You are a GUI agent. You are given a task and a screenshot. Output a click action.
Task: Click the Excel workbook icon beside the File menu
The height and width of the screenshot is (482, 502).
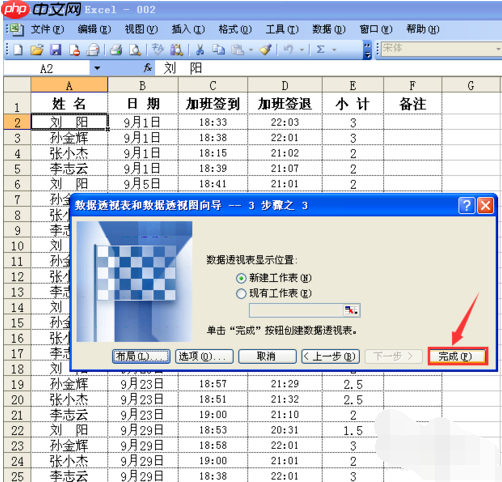(16, 29)
